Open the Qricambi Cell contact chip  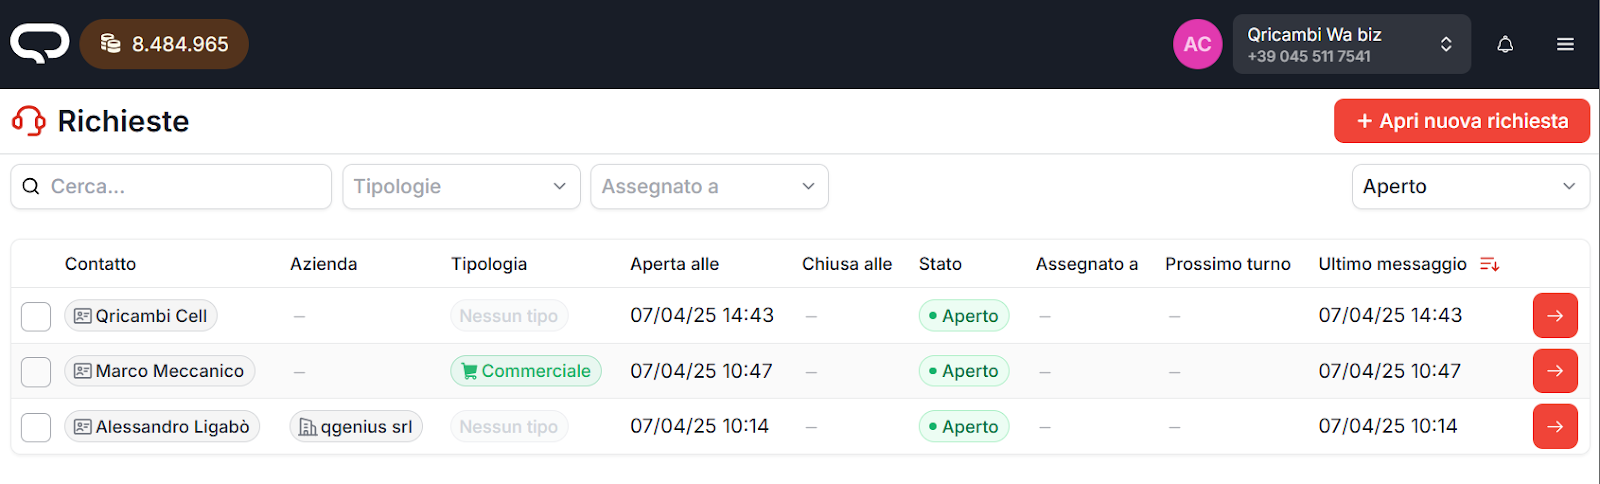(x=141, y=316)
